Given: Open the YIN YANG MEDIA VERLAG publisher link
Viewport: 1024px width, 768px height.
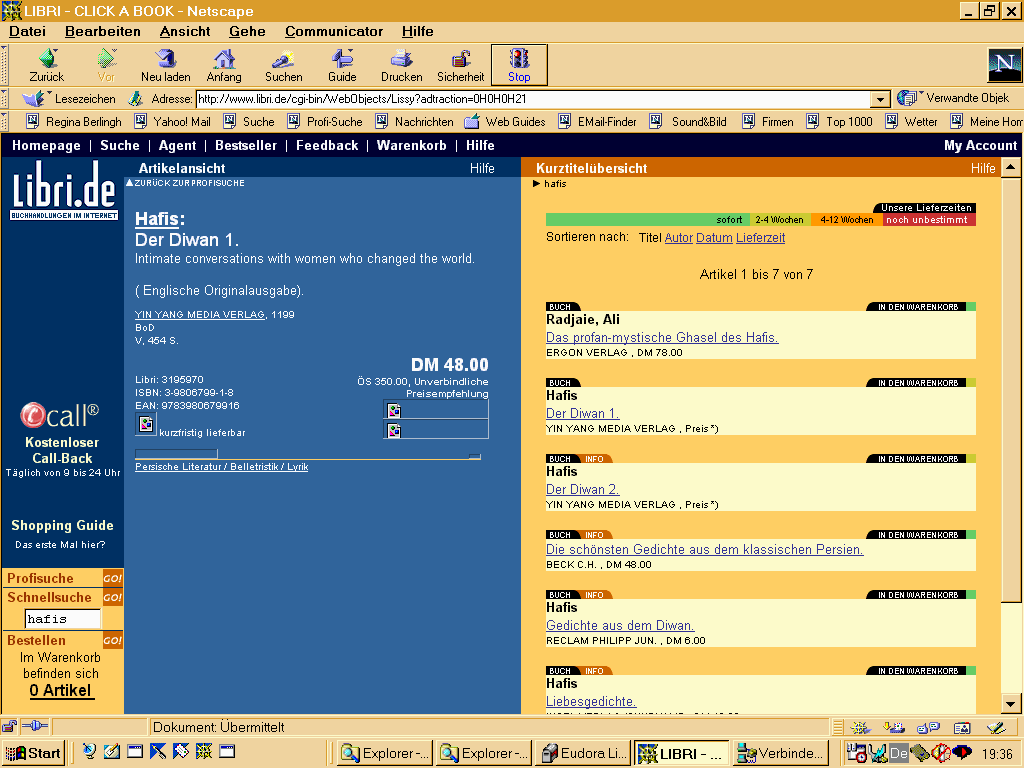Looking at the screenshot, I should click(200, 314).
